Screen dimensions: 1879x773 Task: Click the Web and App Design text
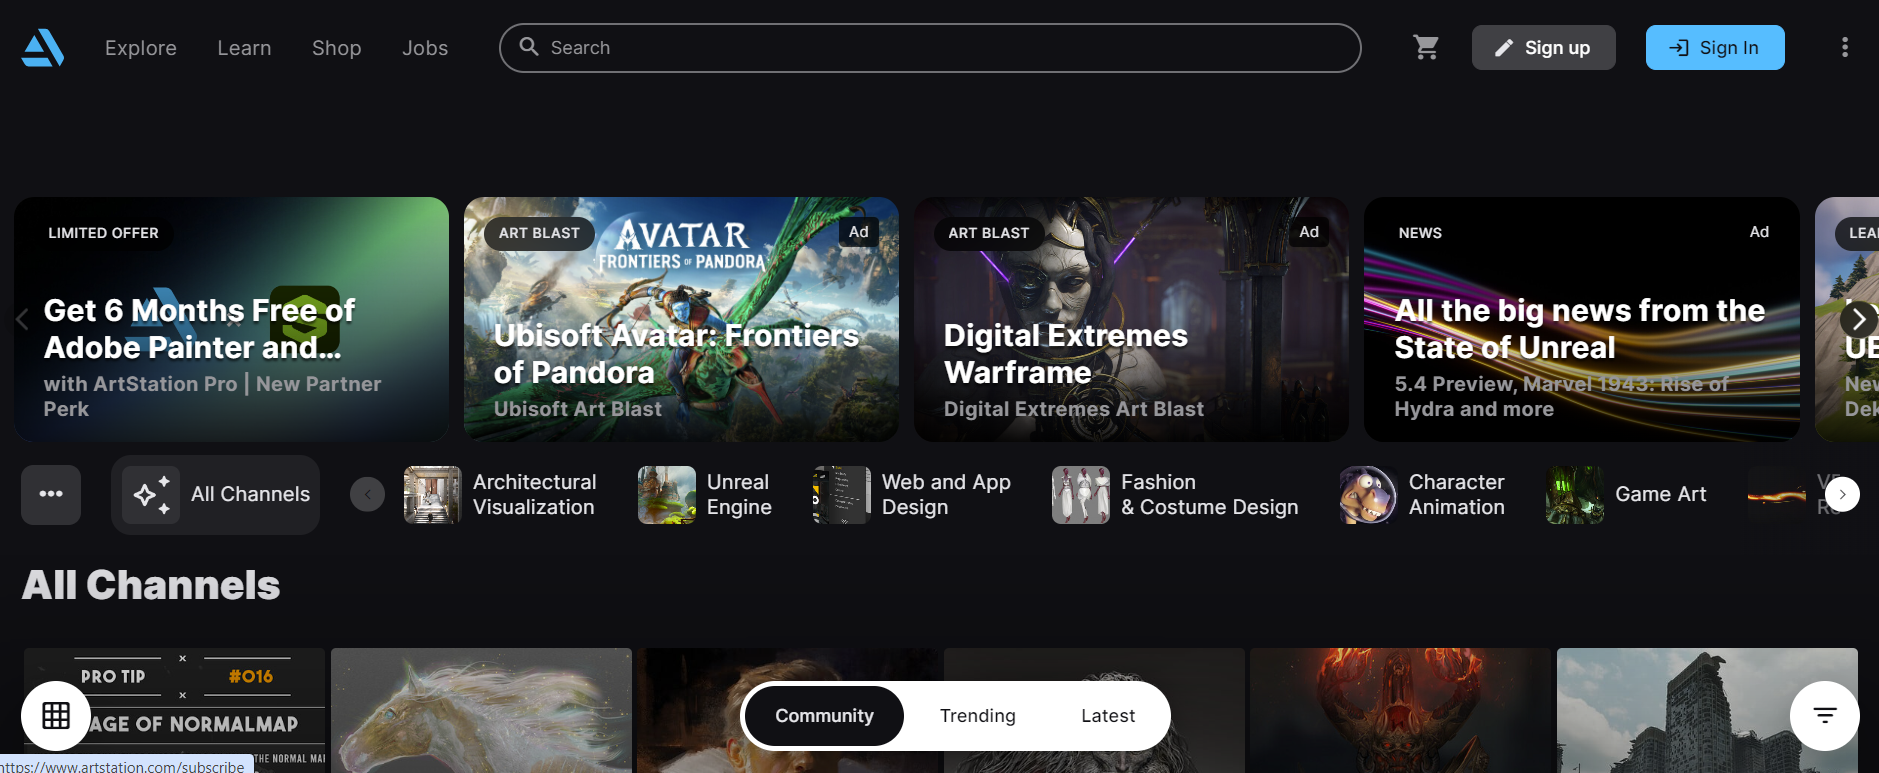click(946, 494)
